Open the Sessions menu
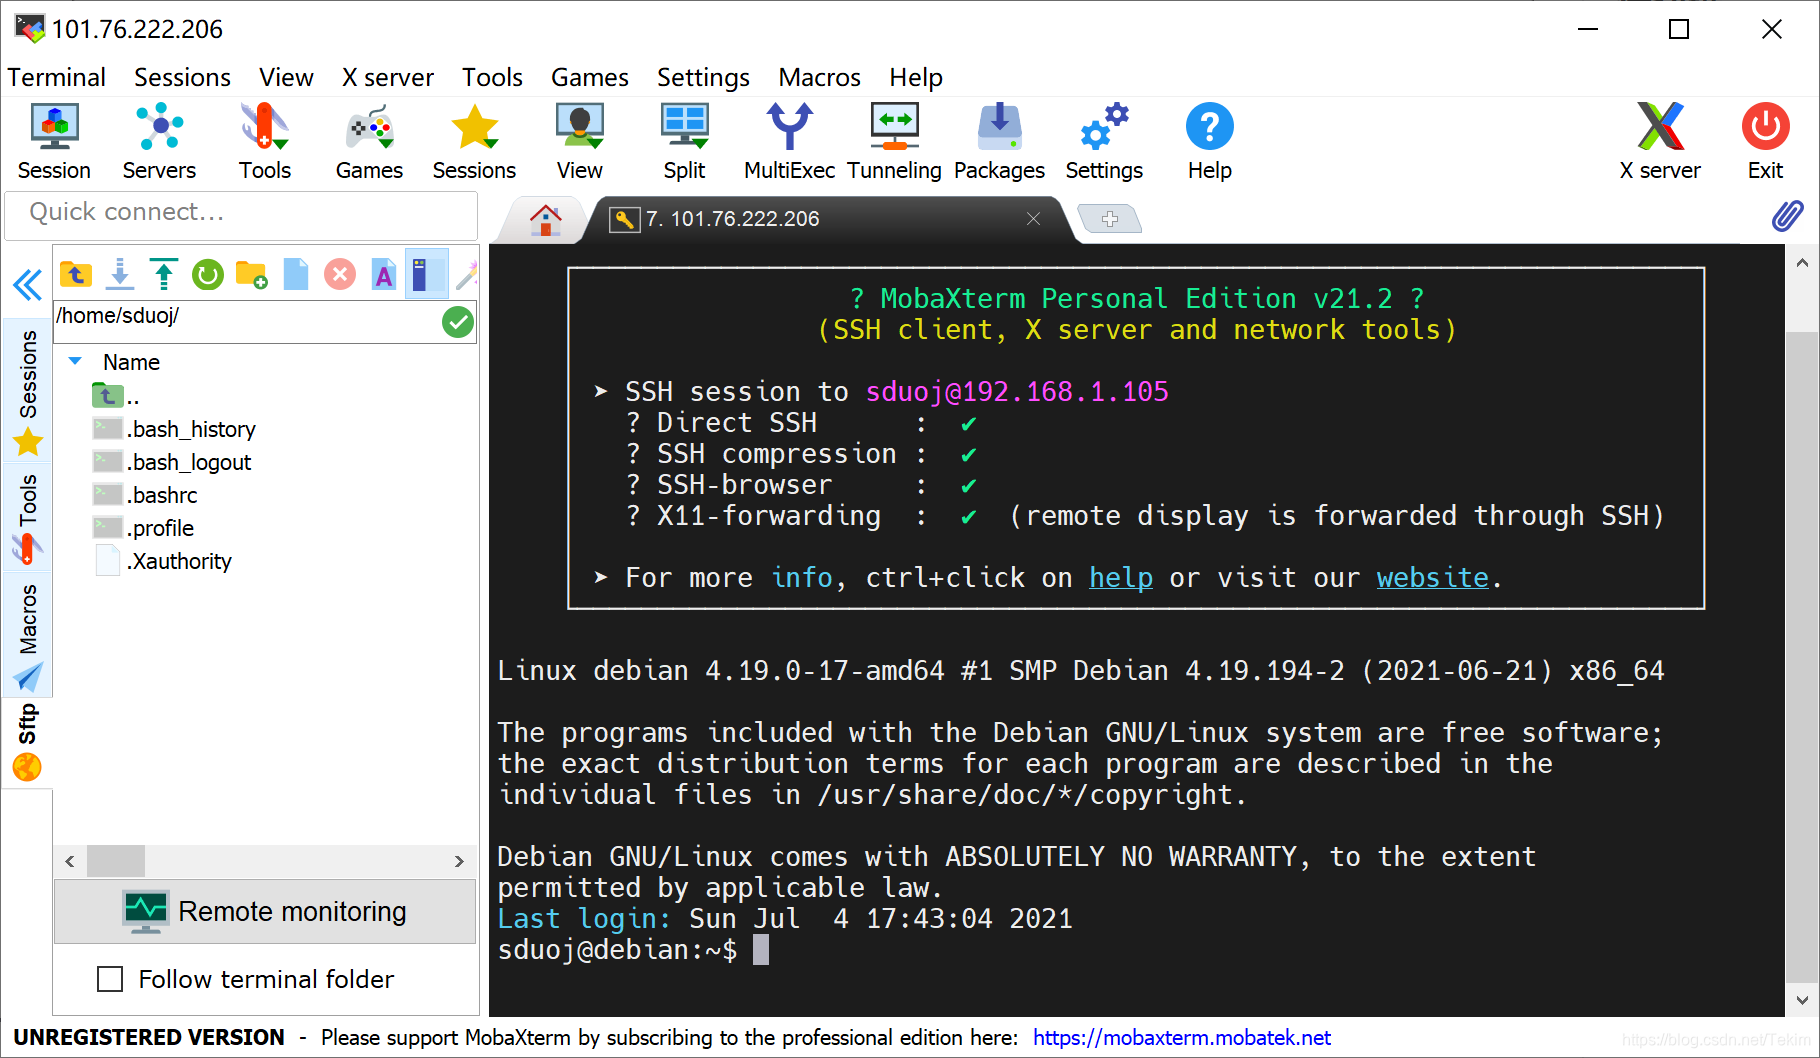 (x=182, y=77)
